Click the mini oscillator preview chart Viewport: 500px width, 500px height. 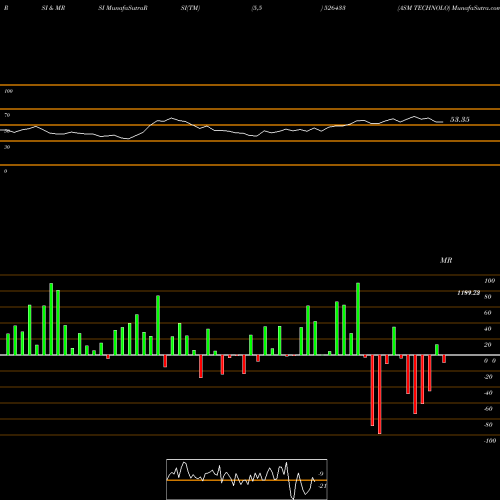pos(247,479)
